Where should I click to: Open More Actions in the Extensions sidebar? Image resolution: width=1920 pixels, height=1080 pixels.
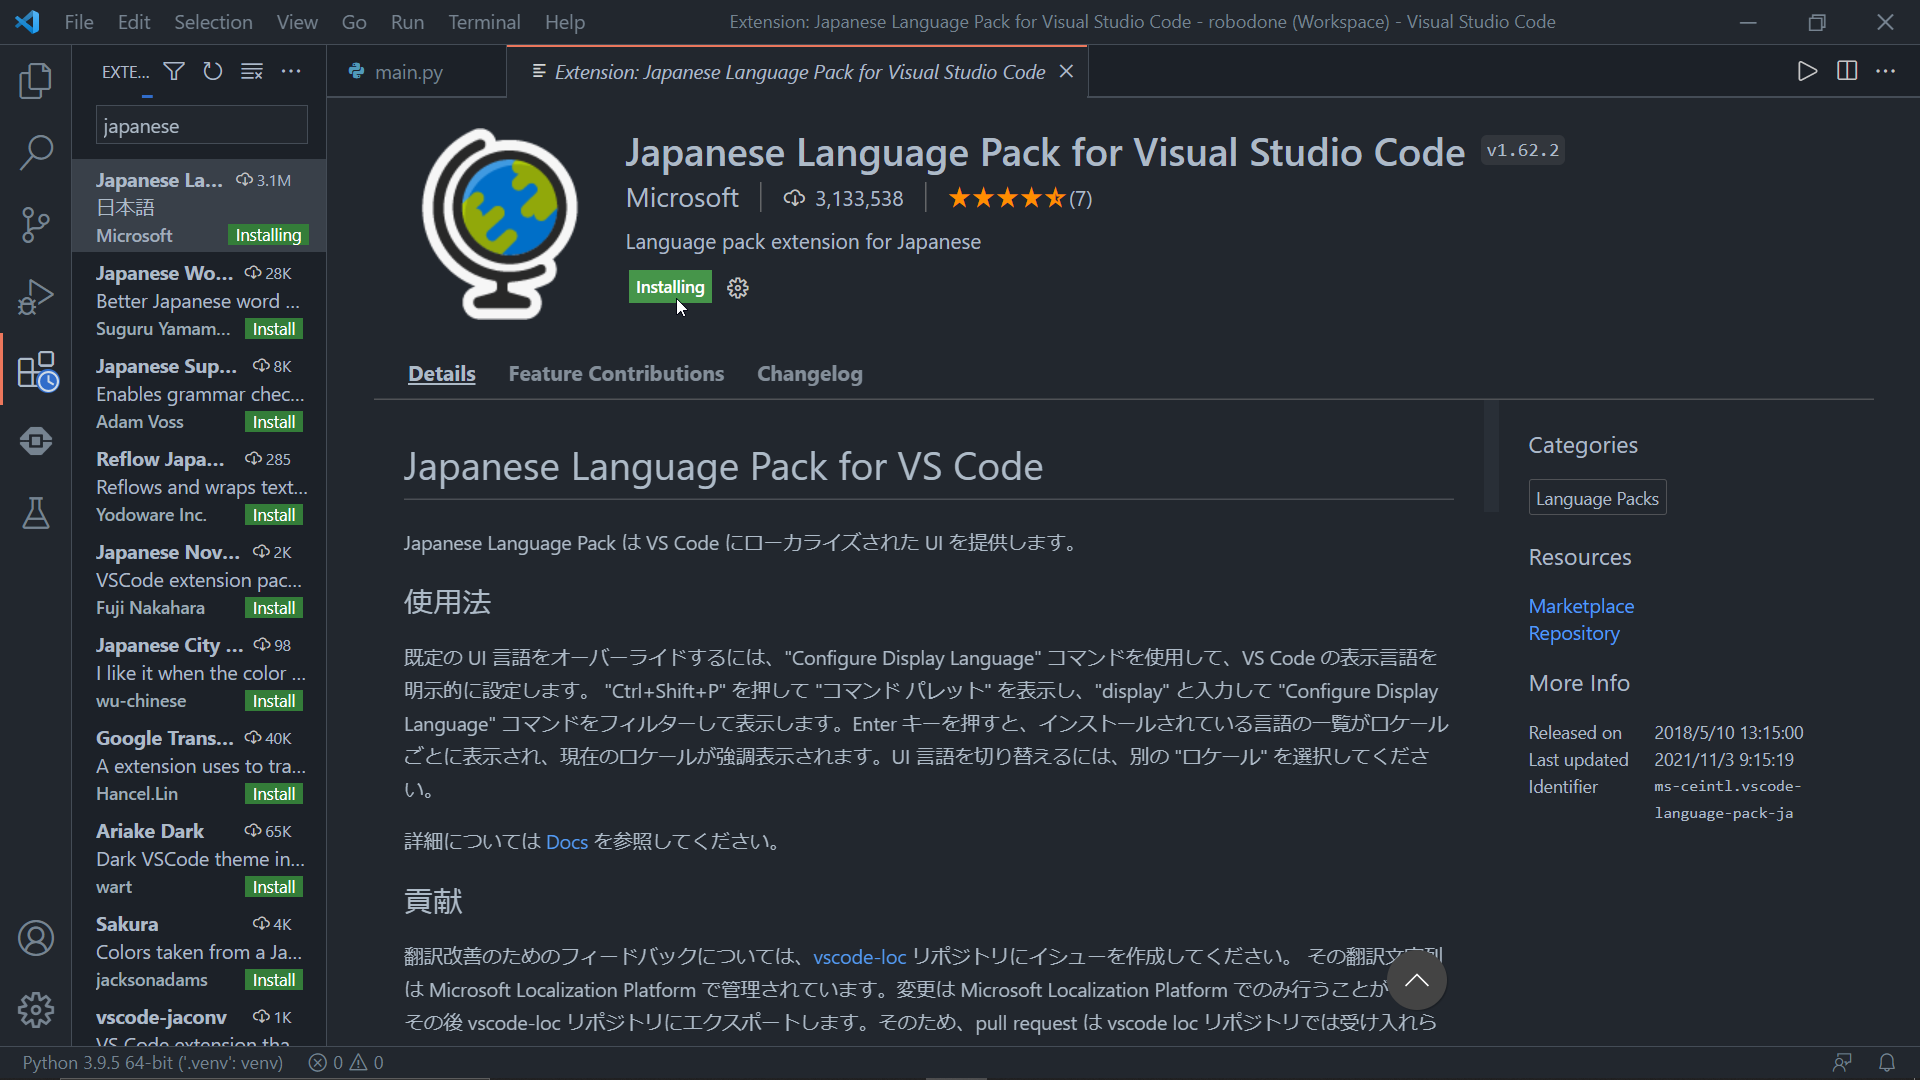click(290, 71)
